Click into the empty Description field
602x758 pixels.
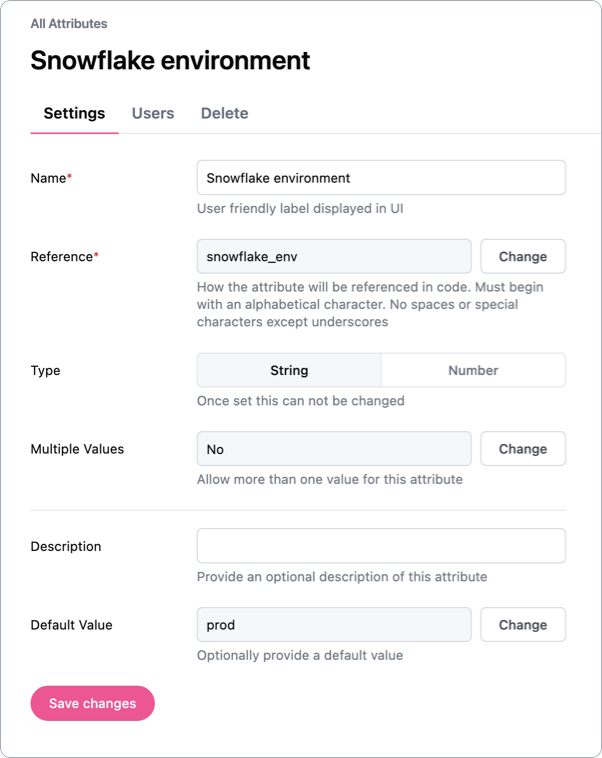point(381,546)
